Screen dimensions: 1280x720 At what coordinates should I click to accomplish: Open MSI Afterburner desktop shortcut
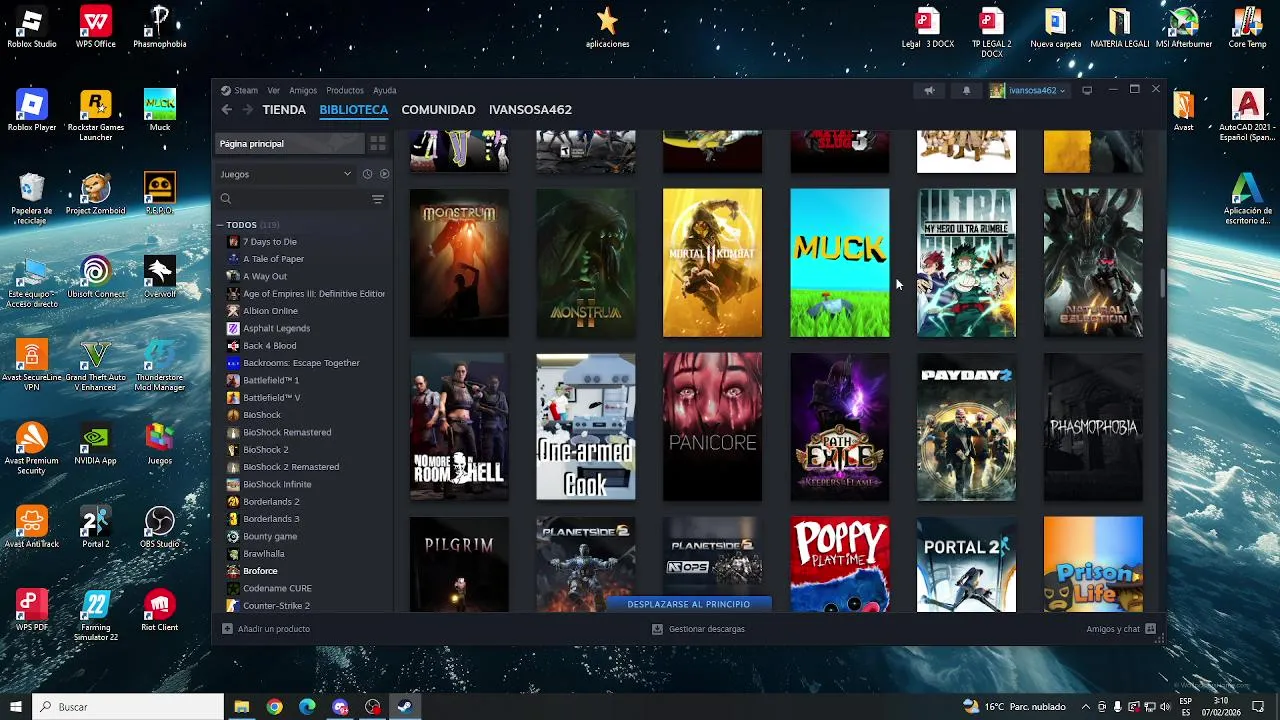(x=1184, y=27)
